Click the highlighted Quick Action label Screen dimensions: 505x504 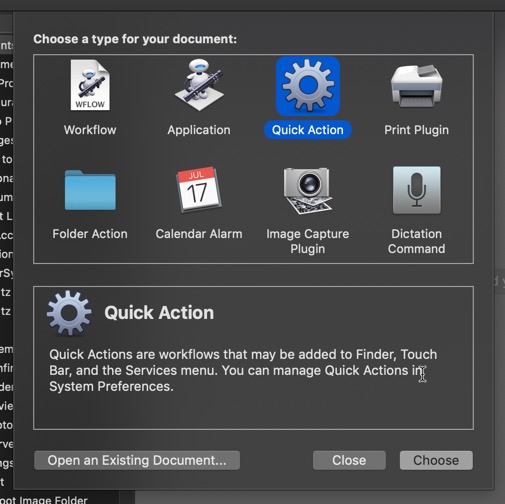(308, 130)
